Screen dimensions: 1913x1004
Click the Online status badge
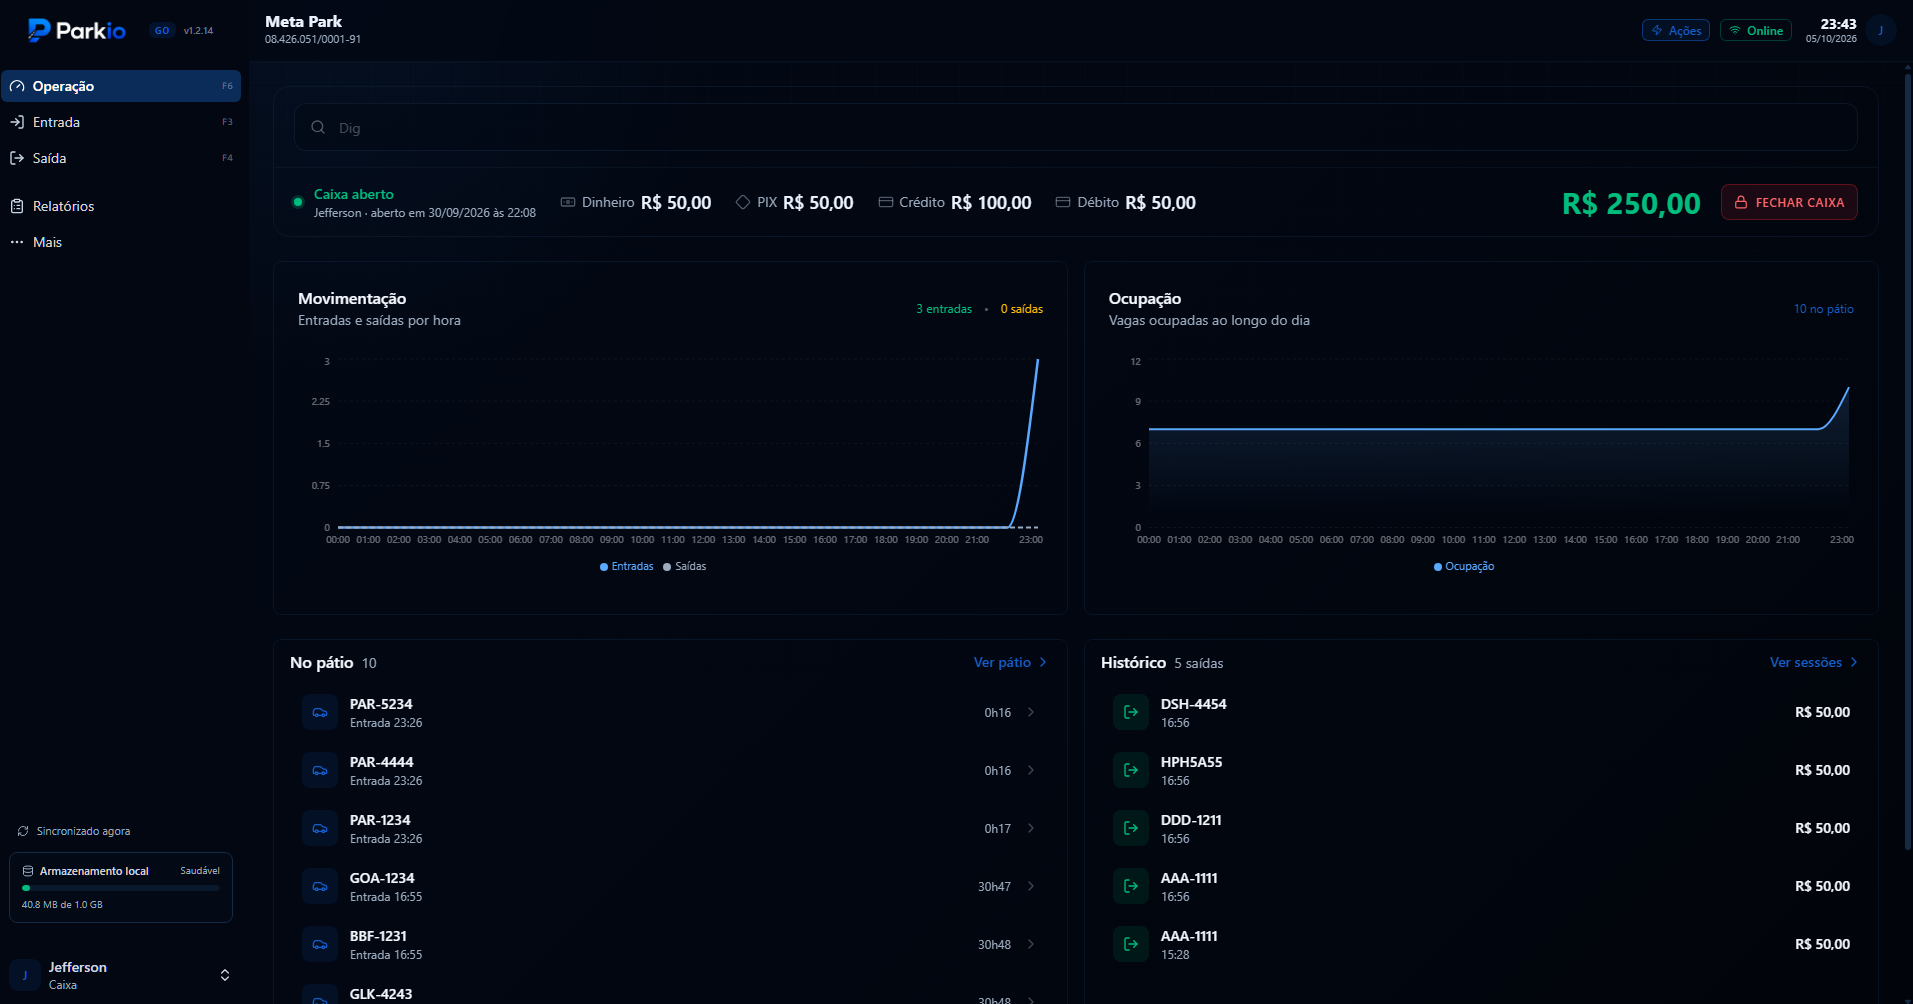(1756, 30)
